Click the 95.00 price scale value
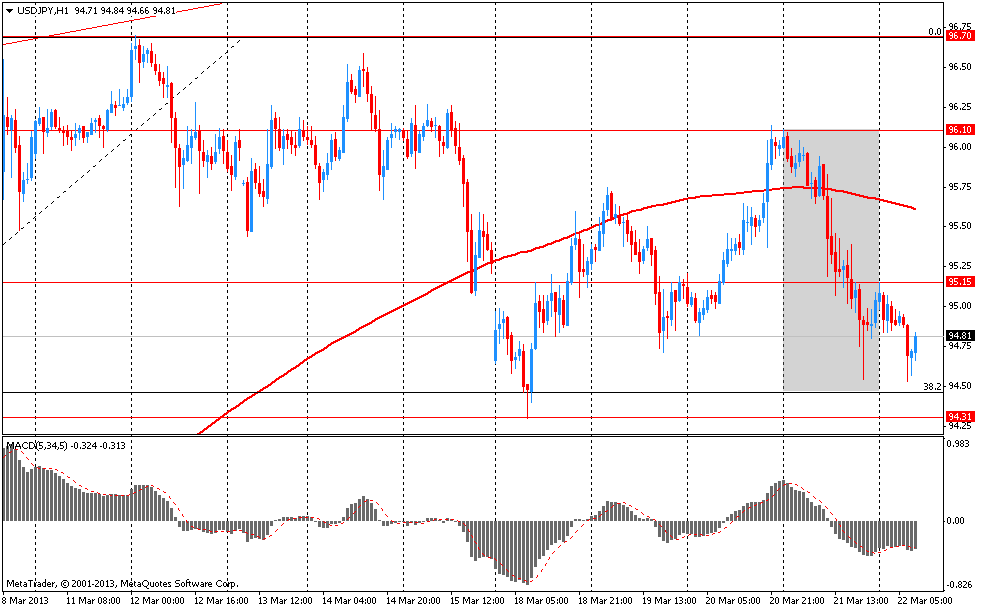Viewport: 983px width, 609px height. (960, 306)
